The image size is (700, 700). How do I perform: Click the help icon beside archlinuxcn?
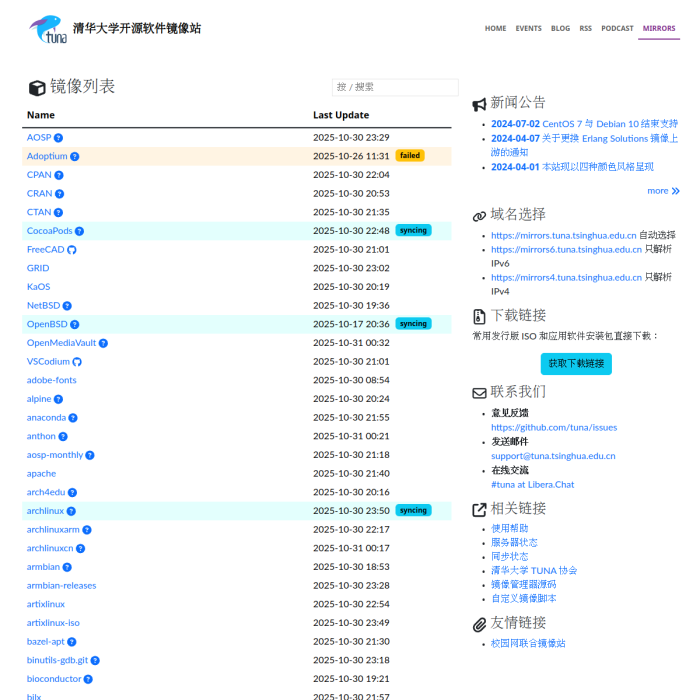pos(80,549)
